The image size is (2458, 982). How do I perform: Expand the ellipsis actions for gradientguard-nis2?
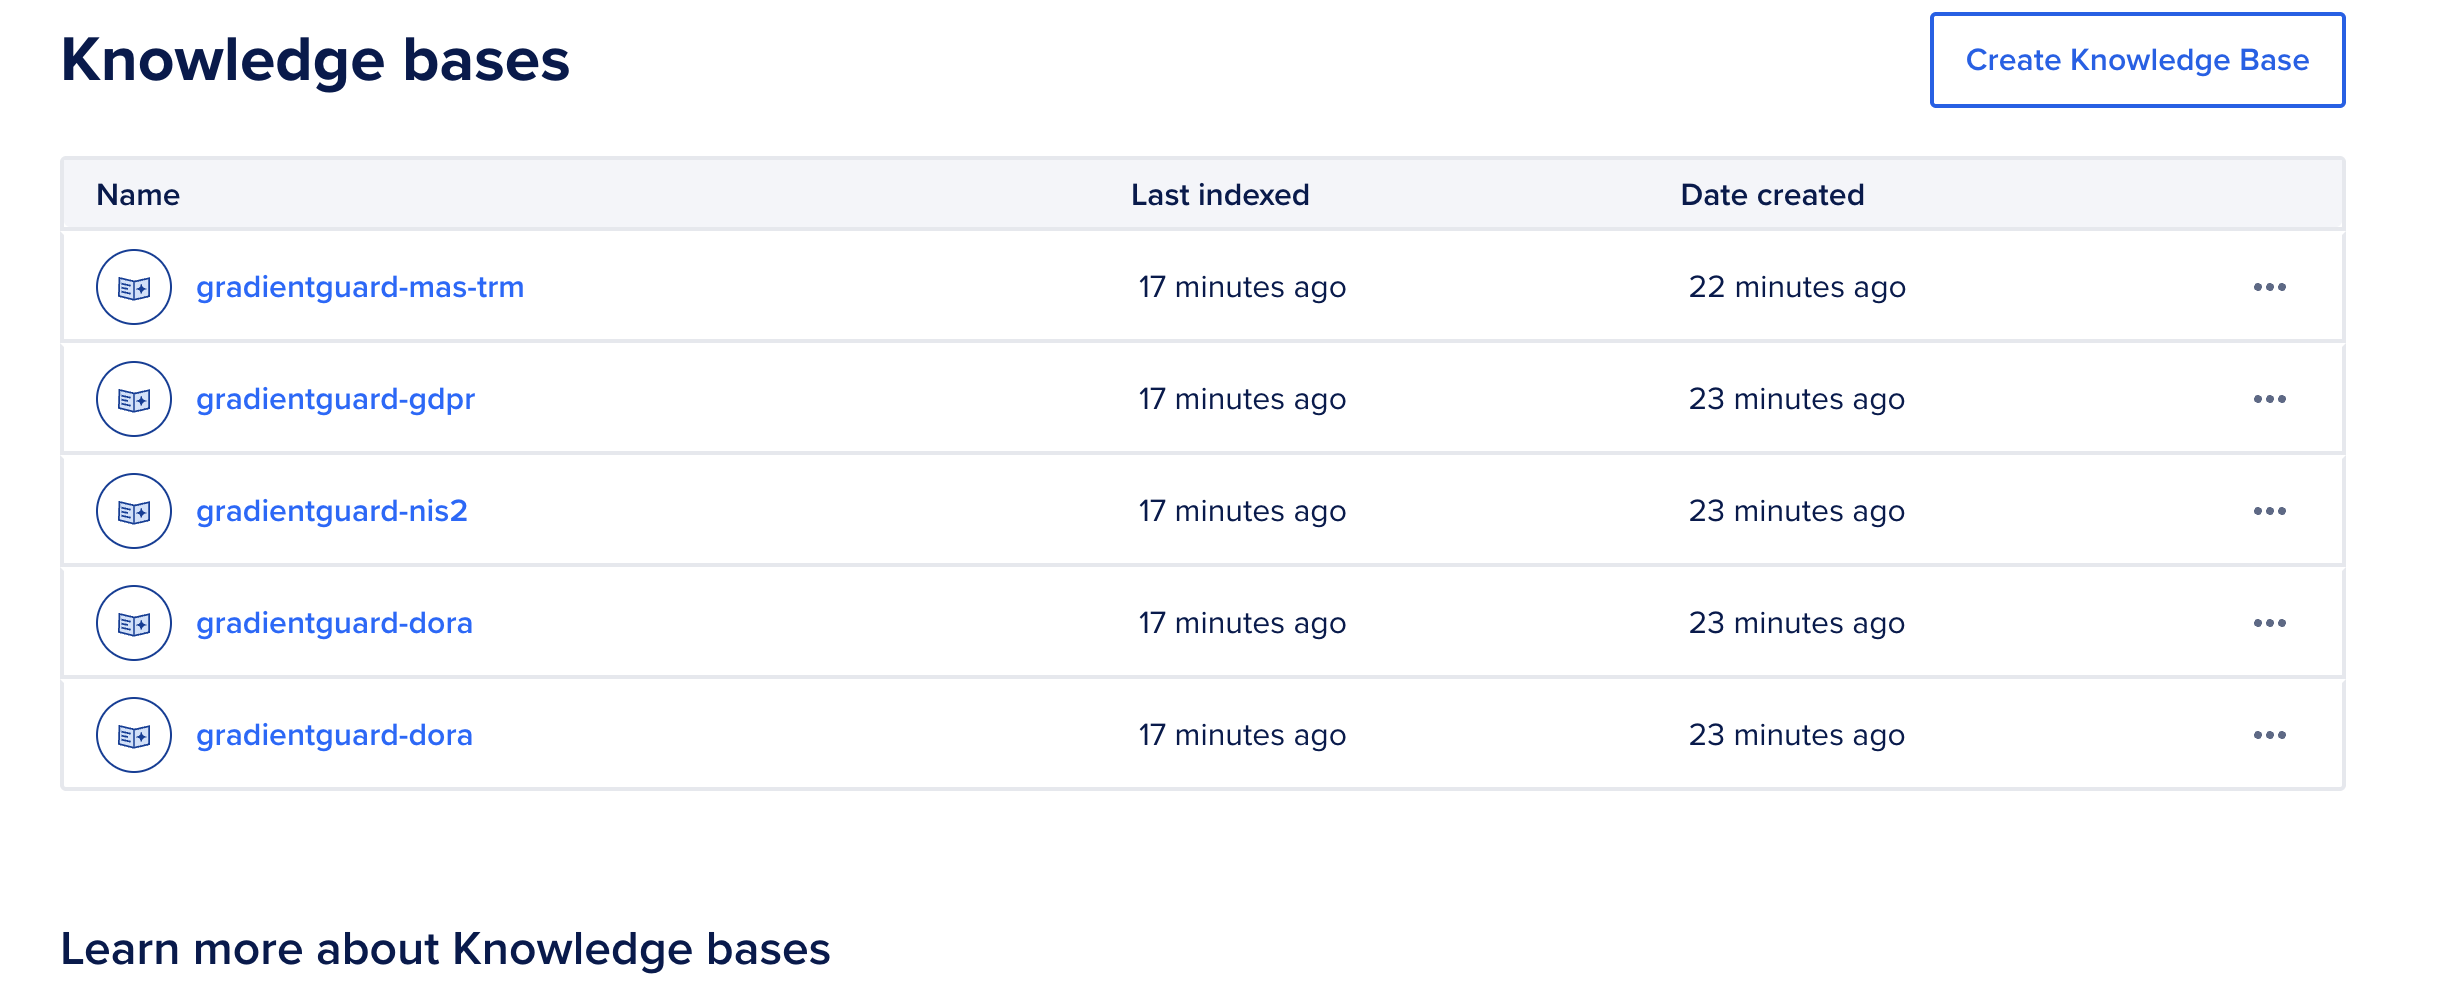point(2269,511)
